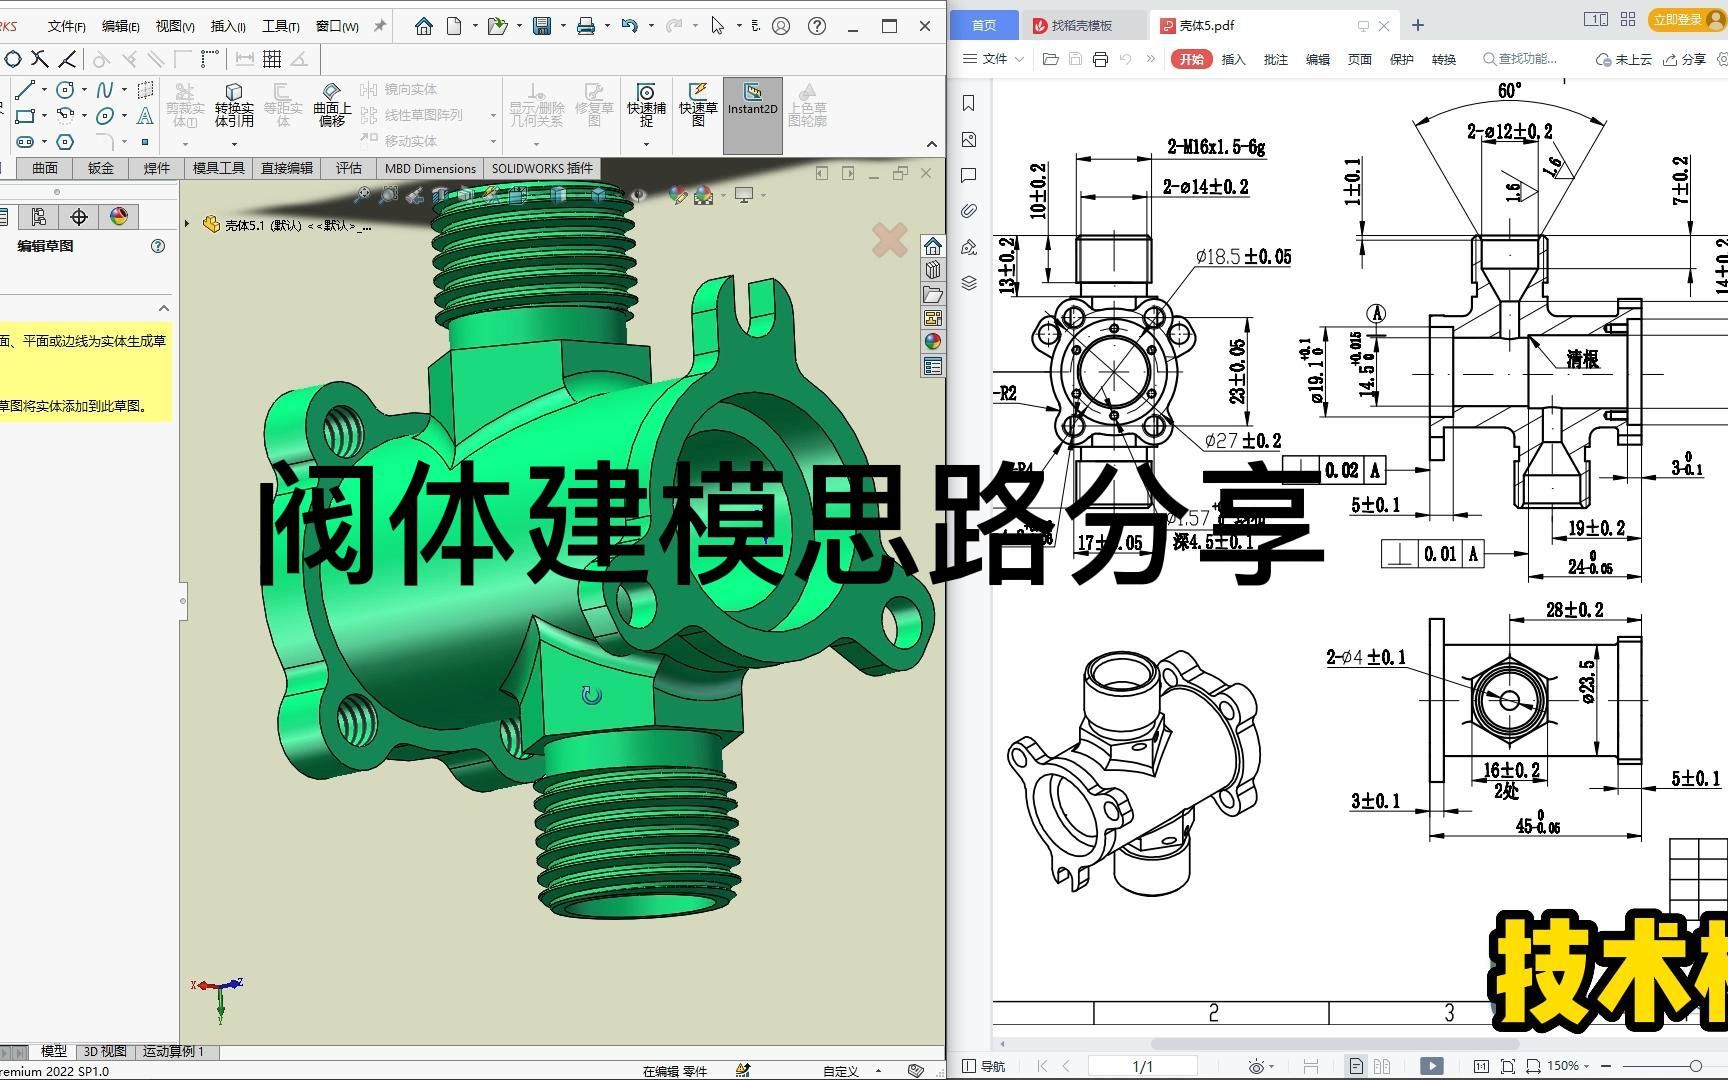Viewport: 1728px width, 1080px height.
Task: Toggle the hide/show items eye icon in viewport
Action: (637, 195)
